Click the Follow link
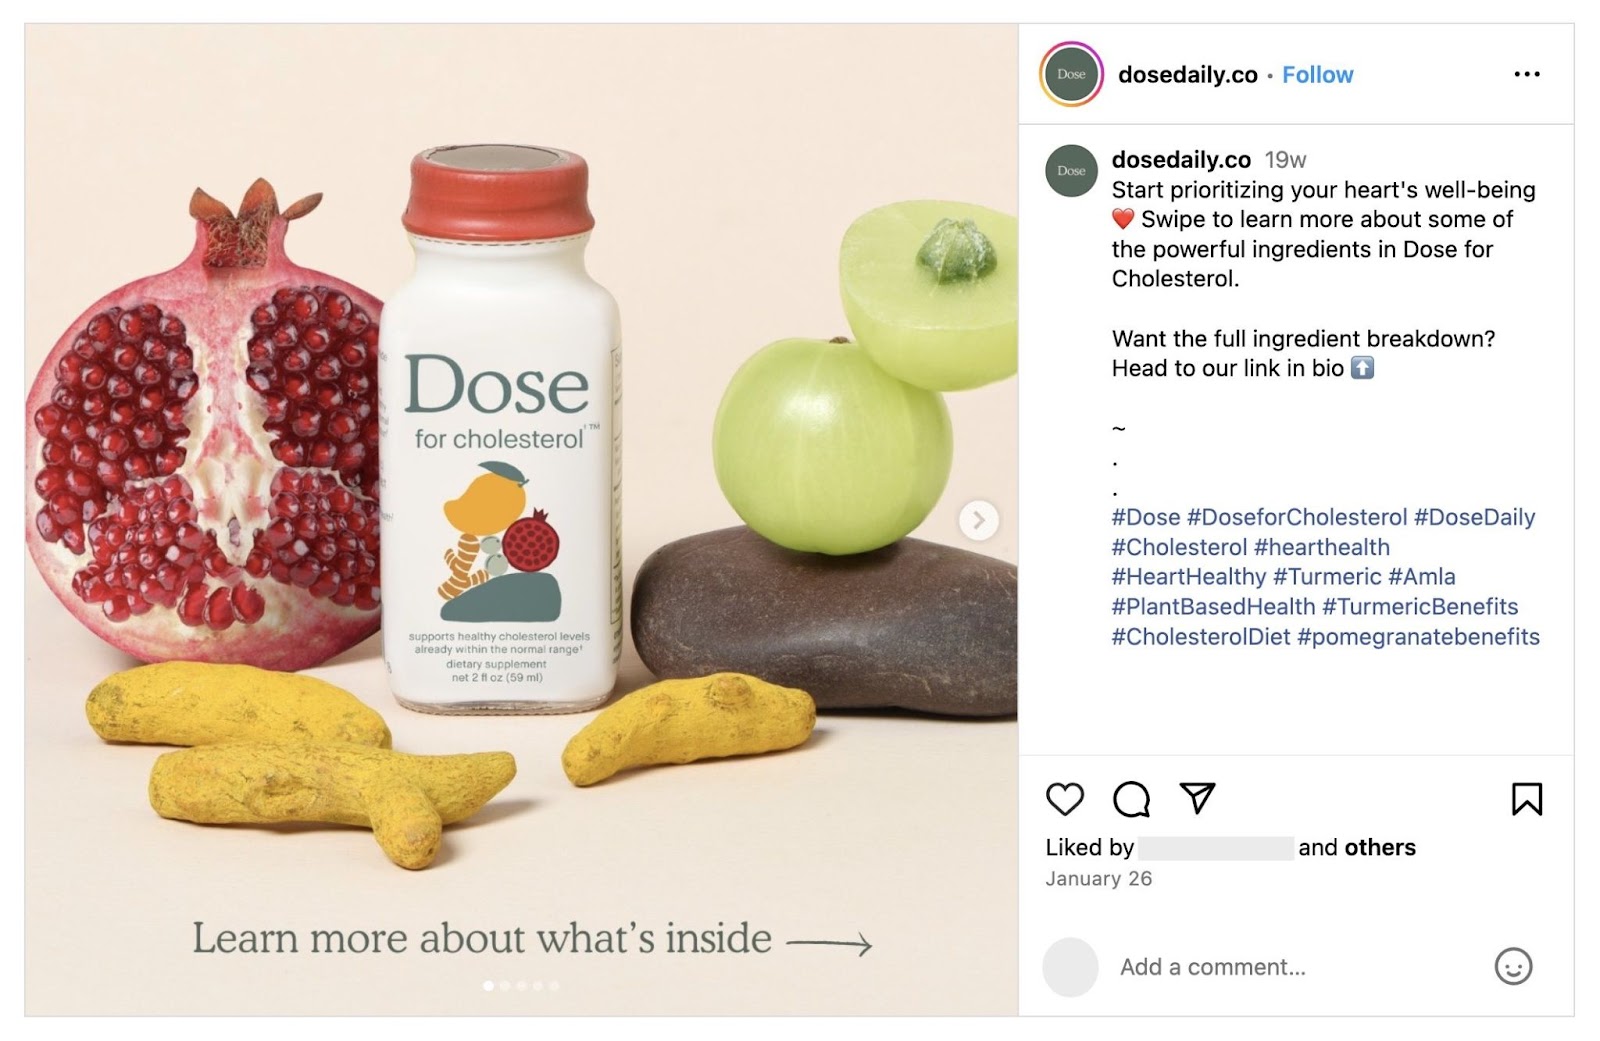 (1317, 74)
